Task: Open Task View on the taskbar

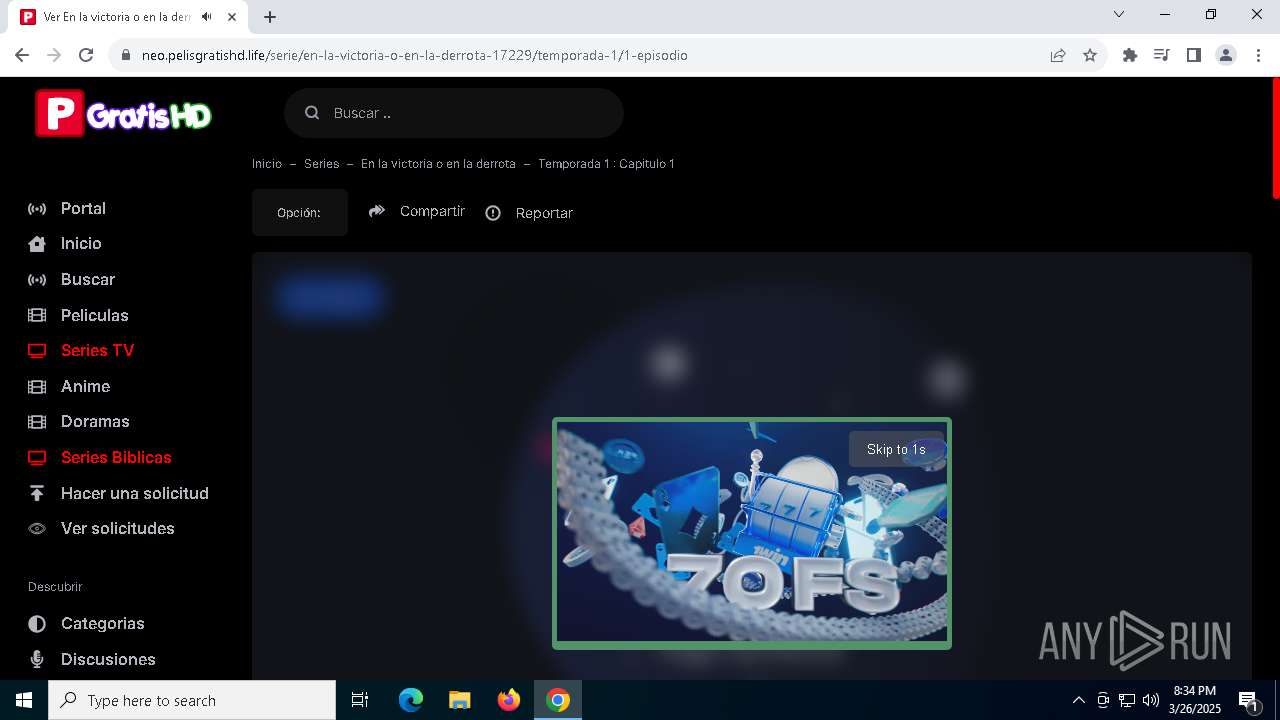Action: coord(360,700)
